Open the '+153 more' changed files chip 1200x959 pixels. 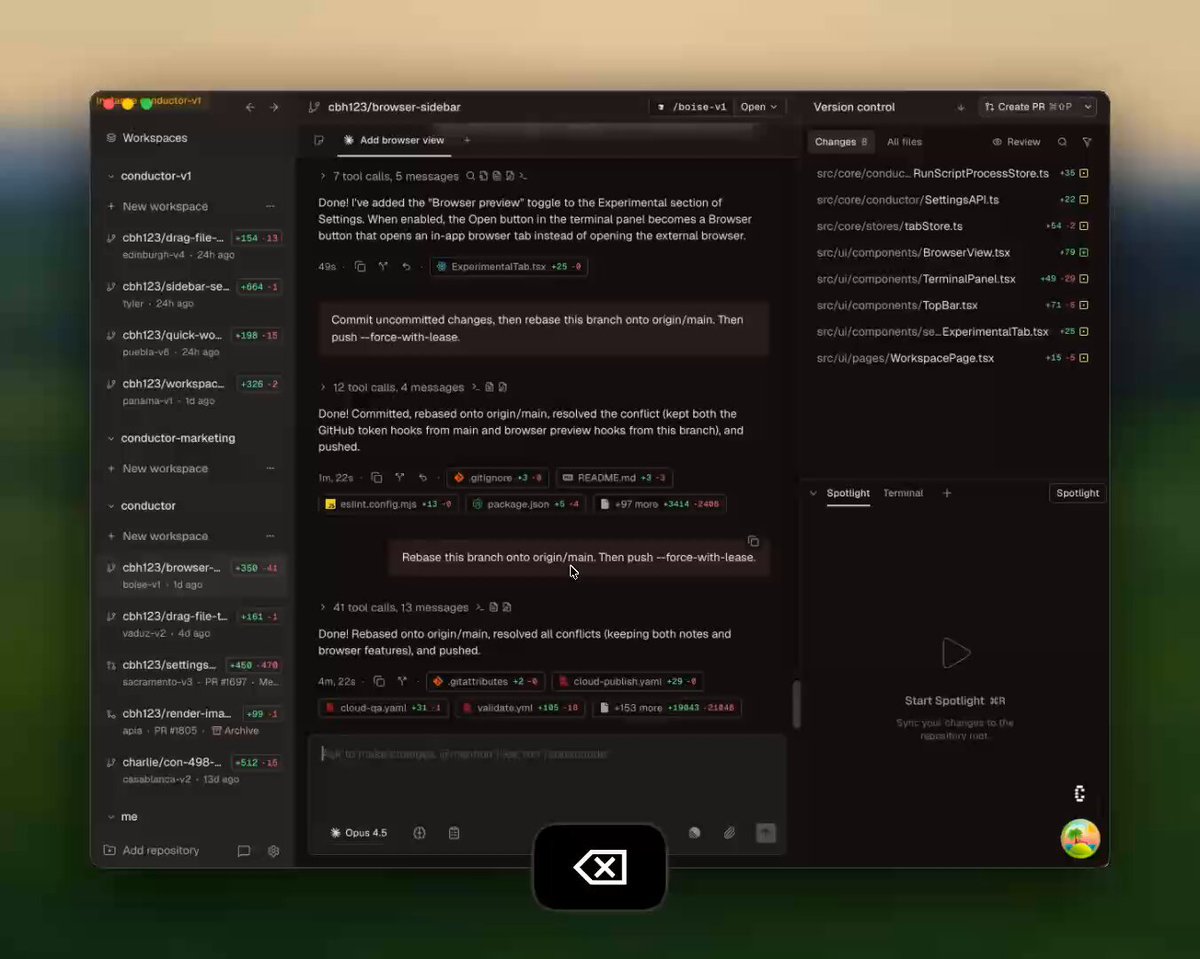pos(667,708)
